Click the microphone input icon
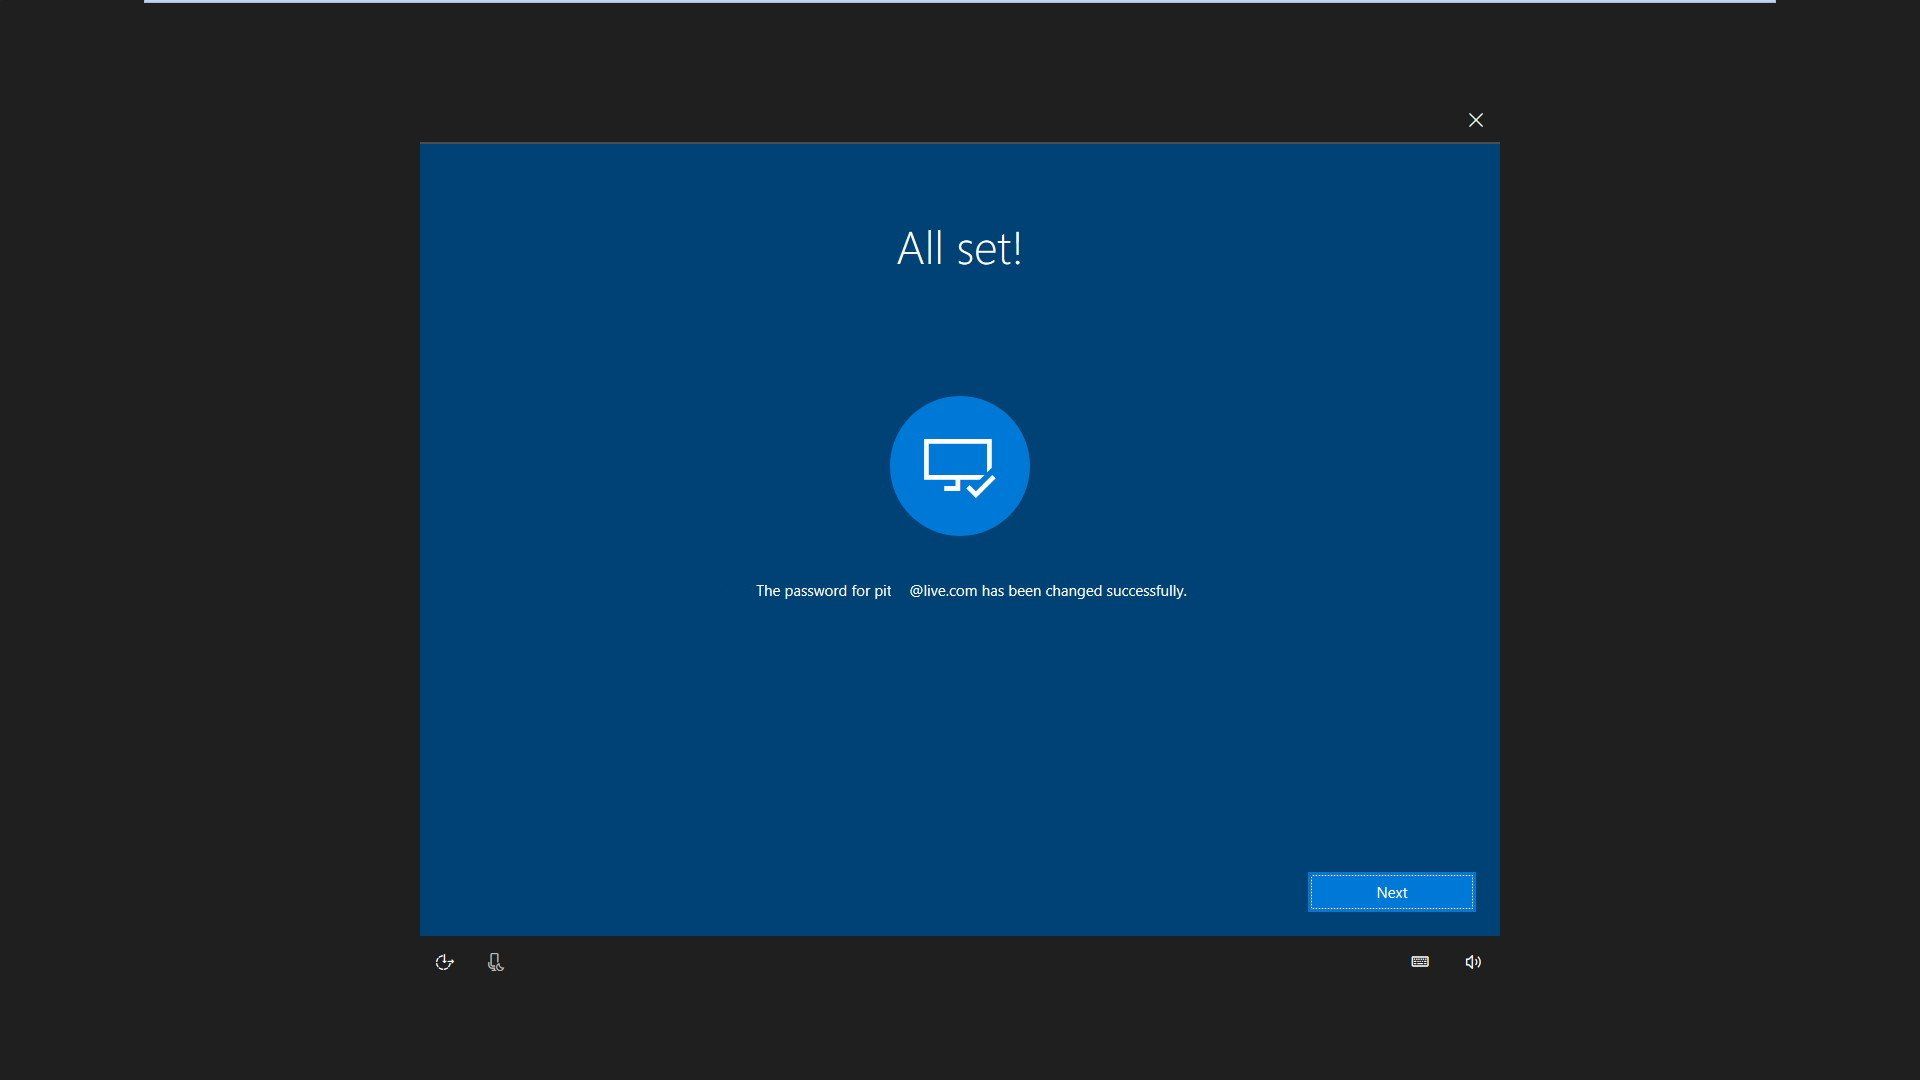This screenshot has height=1080, width=1920. click(x=495, y=961)
